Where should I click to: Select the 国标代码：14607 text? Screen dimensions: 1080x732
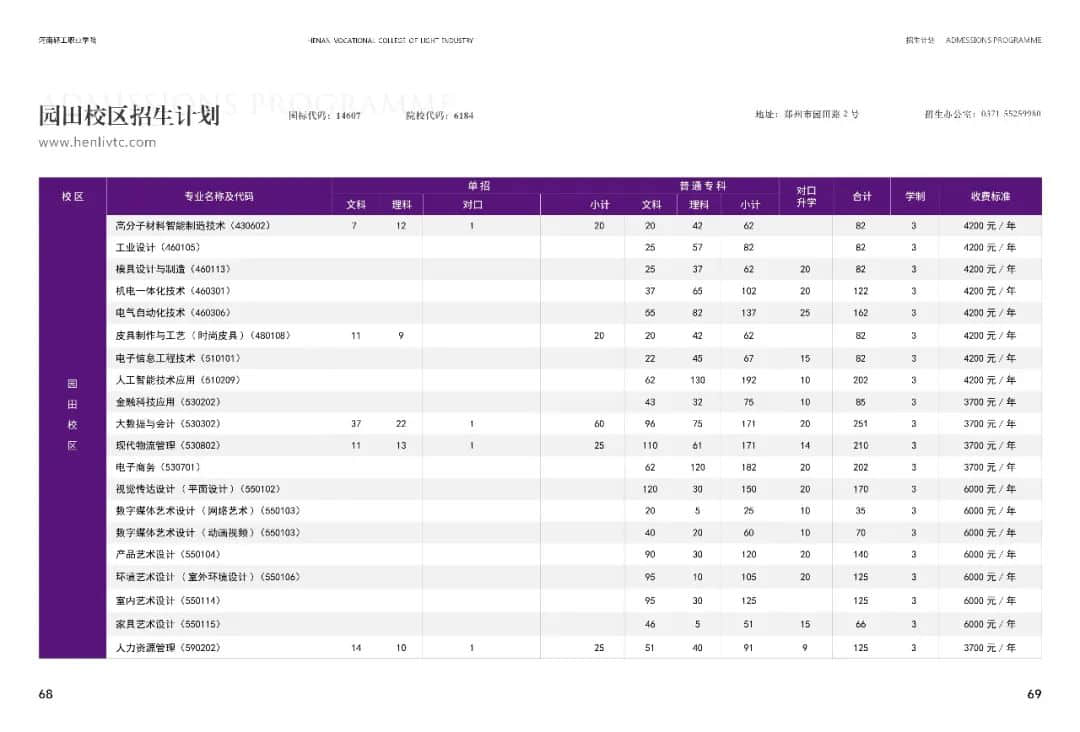(x=324, y=116)
